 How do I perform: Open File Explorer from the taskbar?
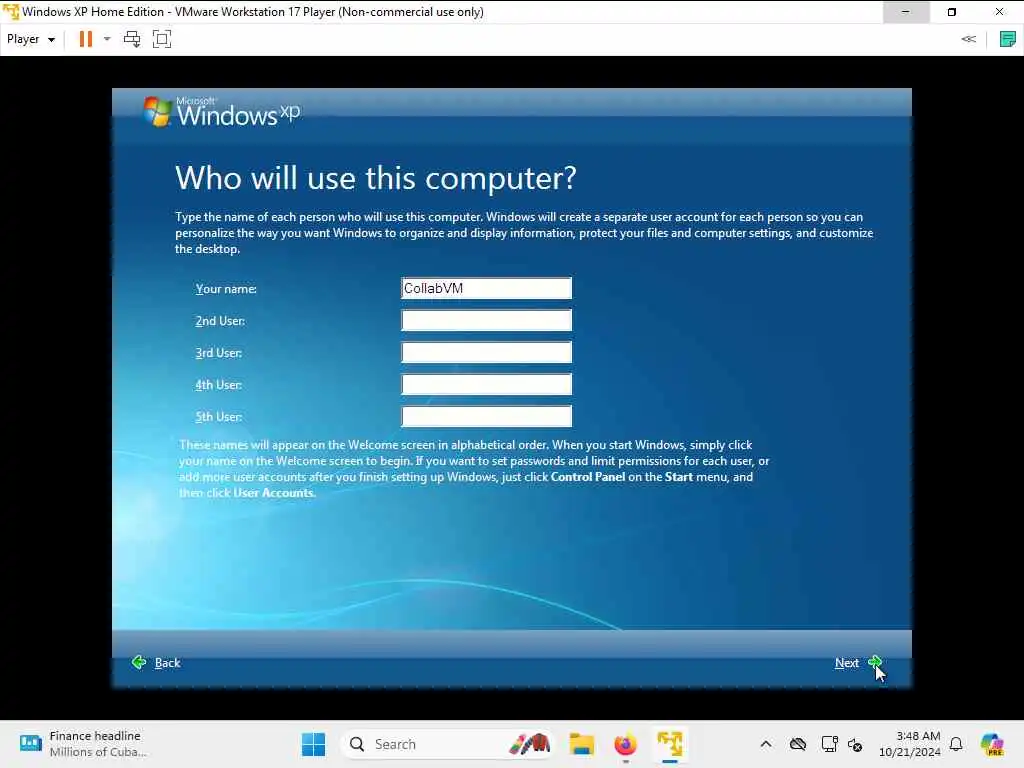pos(581,744)
